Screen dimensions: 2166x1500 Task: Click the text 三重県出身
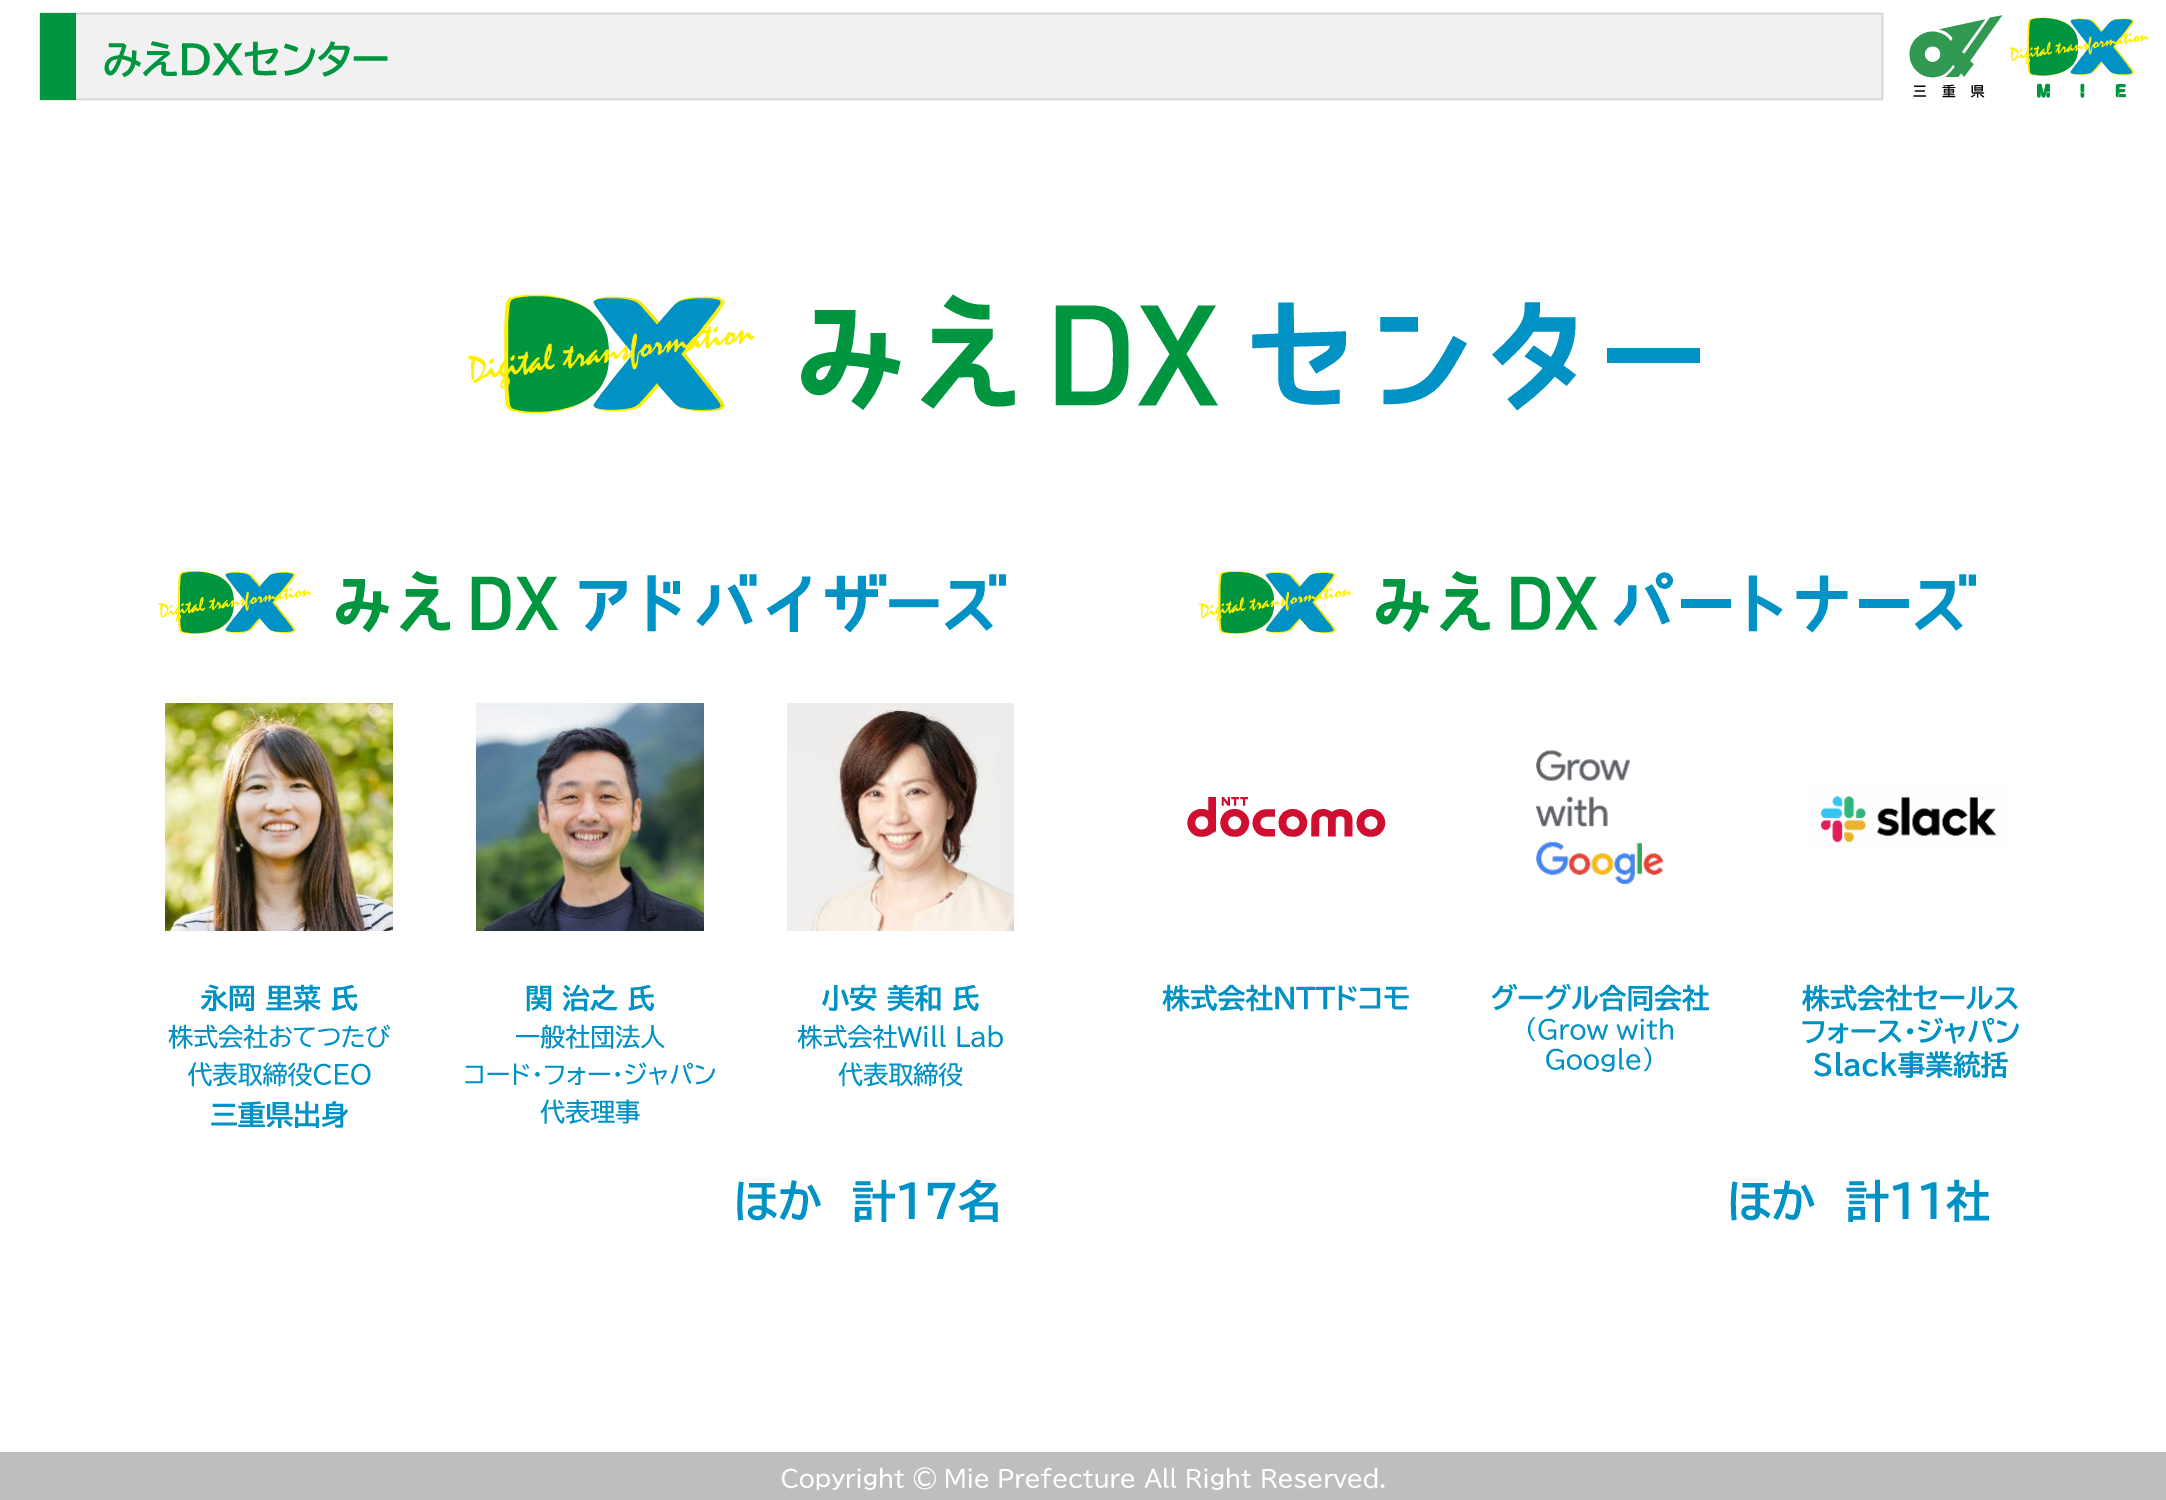click(279, 1114)
